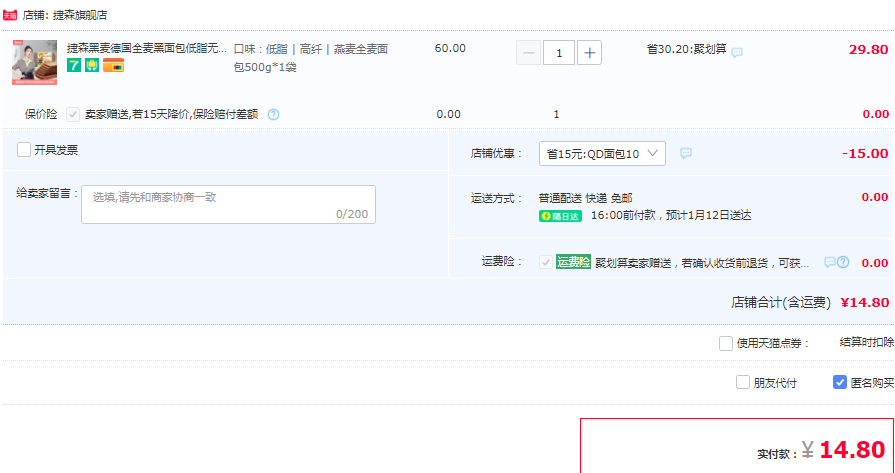The width and height of the screenshot is (895, 473).
Task: Show 运费险 help question mark
Action: [x=843, y=262]
